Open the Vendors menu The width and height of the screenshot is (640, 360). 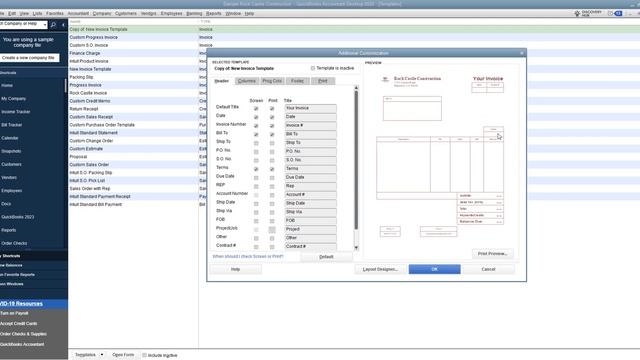click(x=149, y=13)
